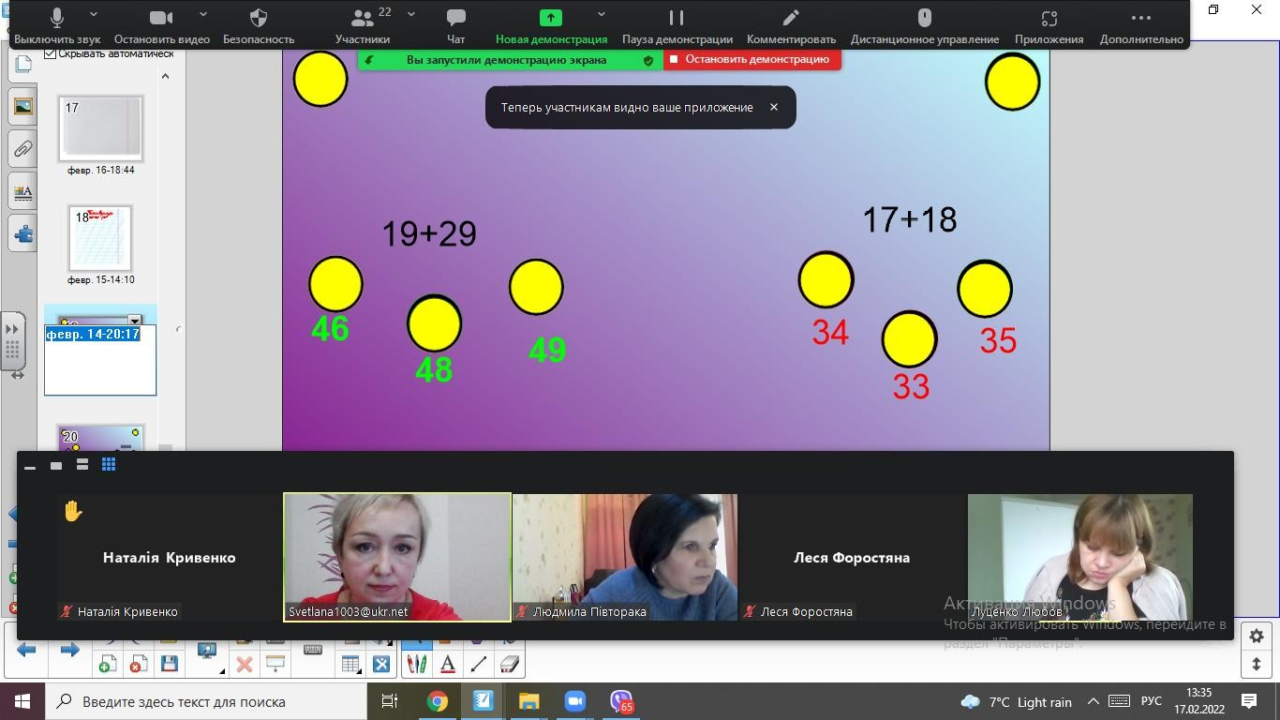Open the toolbar settings gear

pos(1257,636)
